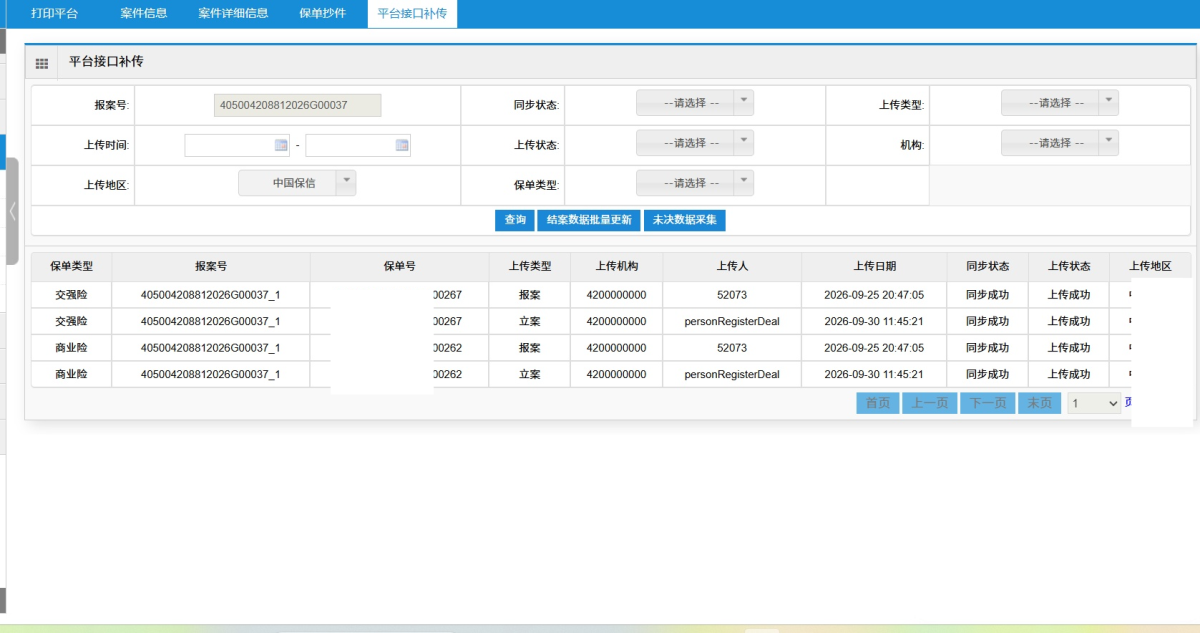Open the 打印平台 tab
Image resolution: width=1200 pixels, height=633 pixels.
tap(54, 14)
